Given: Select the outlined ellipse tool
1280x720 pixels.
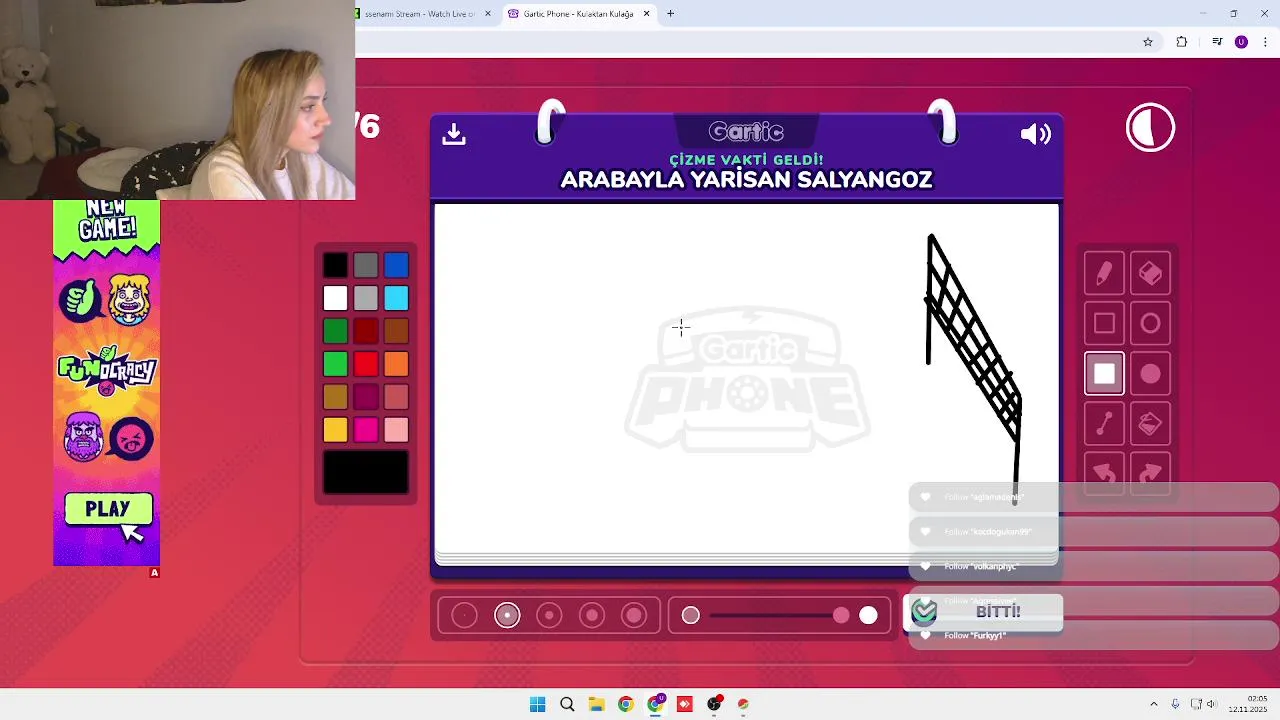Looking at the screenshot, I should (x=1150, y=324).
